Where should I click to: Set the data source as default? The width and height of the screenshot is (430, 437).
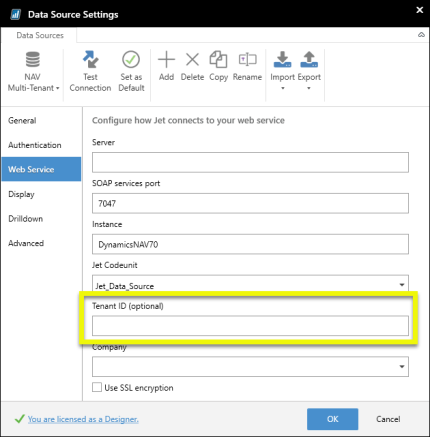(x=131, y=71)
